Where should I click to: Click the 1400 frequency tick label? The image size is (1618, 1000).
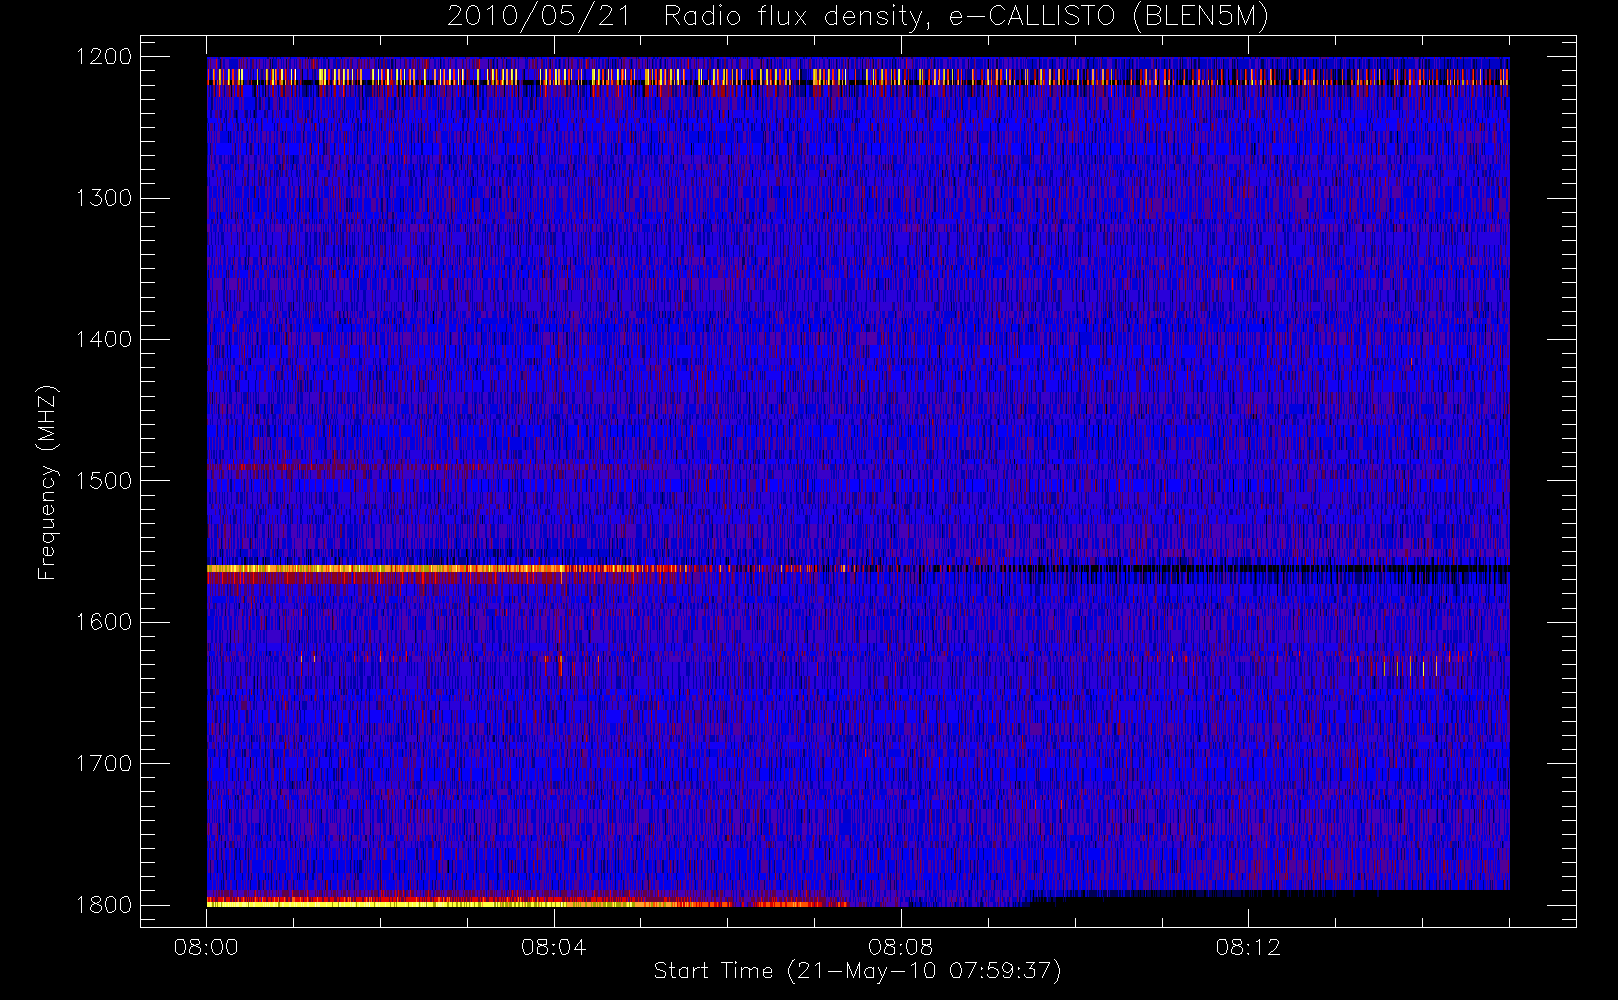pos(103,340)
